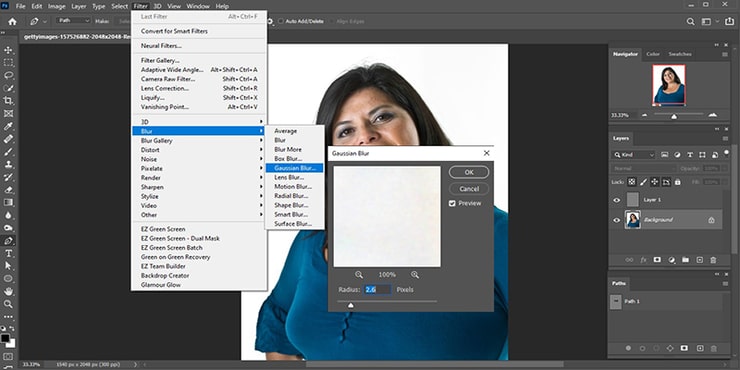Select the Hand tool
The height and width of the screenshot is (370, 740).
(8, 292)
